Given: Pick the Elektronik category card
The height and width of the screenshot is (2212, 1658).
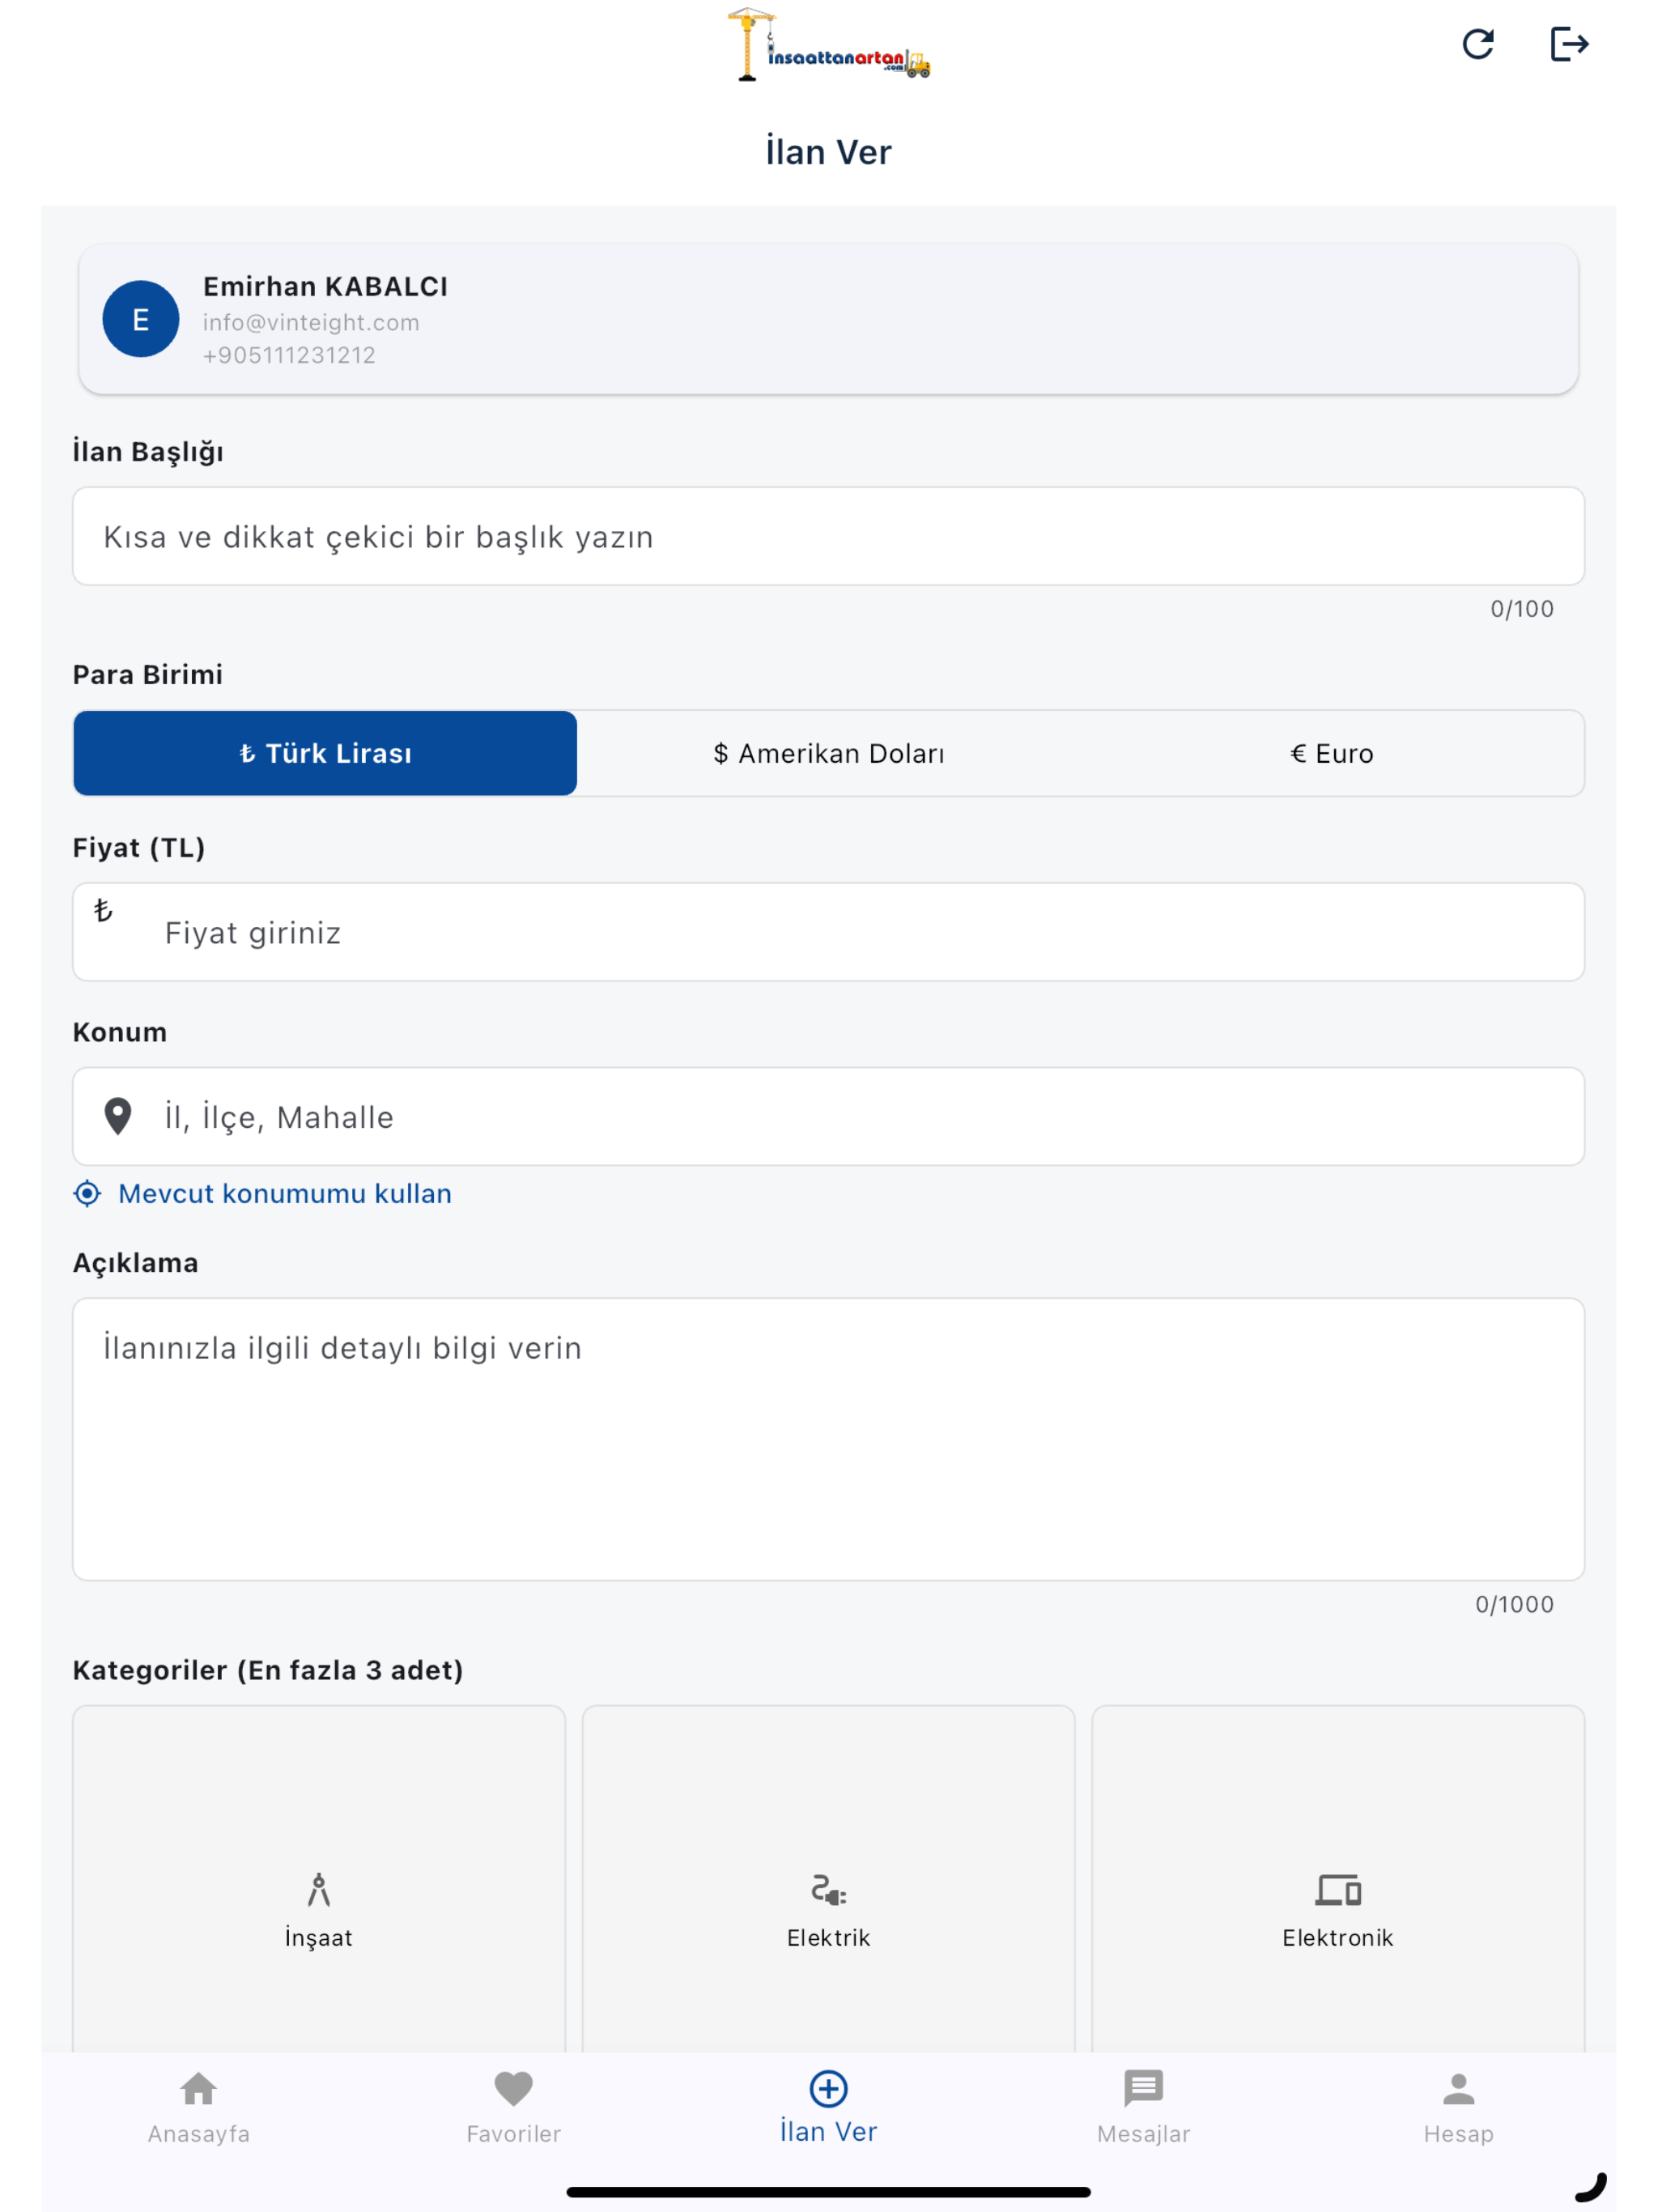Looking at the screenshot, I should [1338, 1880].
